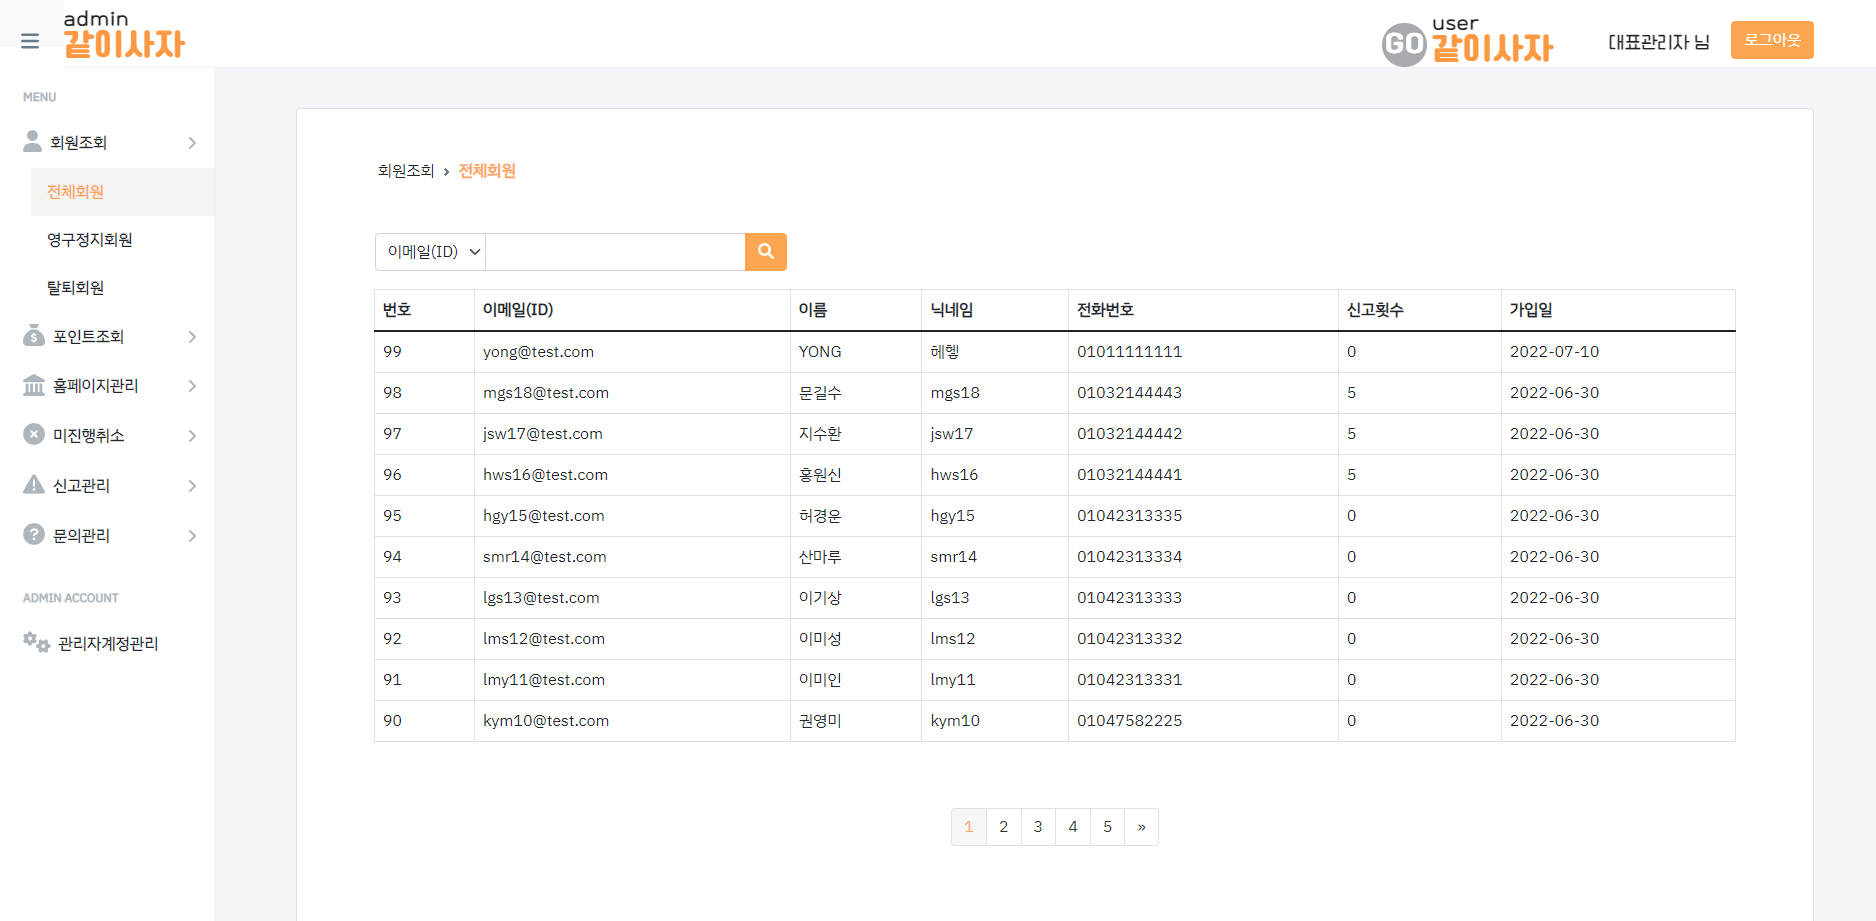Click the building icon for 홈페이지관리
Viewport: 1876px width, 921px height.
(34, 385)
